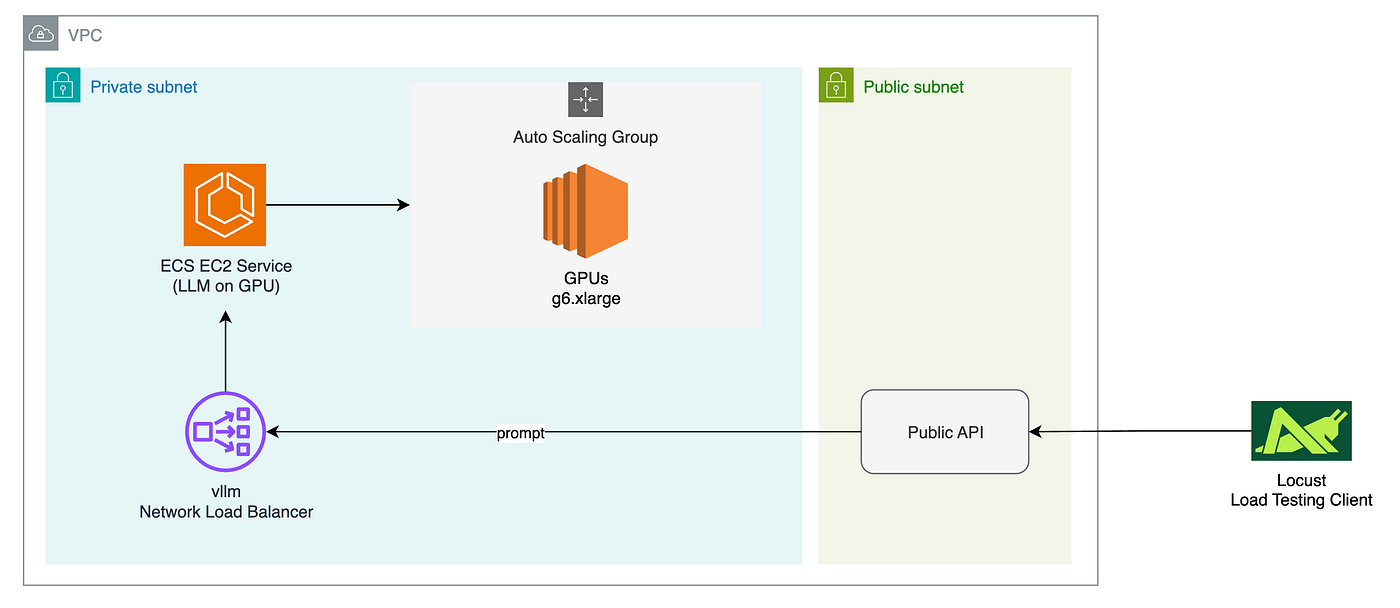Click the Public API box
The width and height of the screenshot is (1400, 608).
coord(945,432)
